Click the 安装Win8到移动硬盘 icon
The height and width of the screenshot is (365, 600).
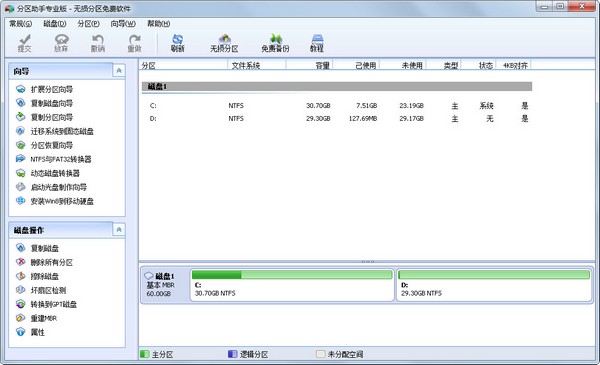pyautogui.click(x=21, y=201)
